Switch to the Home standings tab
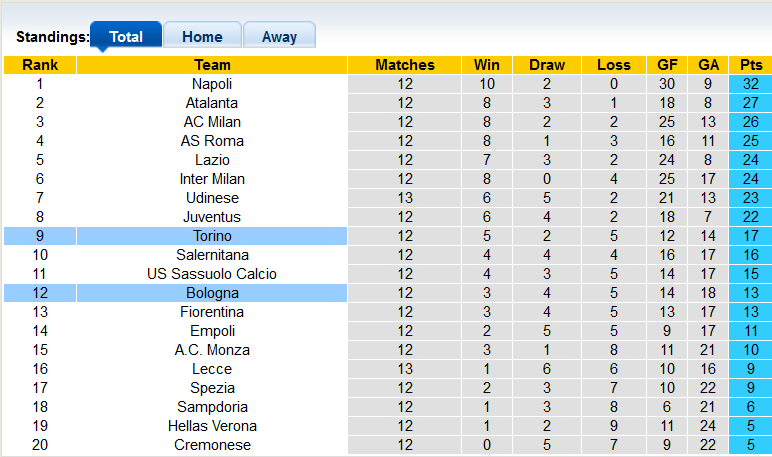 [202, 37]
